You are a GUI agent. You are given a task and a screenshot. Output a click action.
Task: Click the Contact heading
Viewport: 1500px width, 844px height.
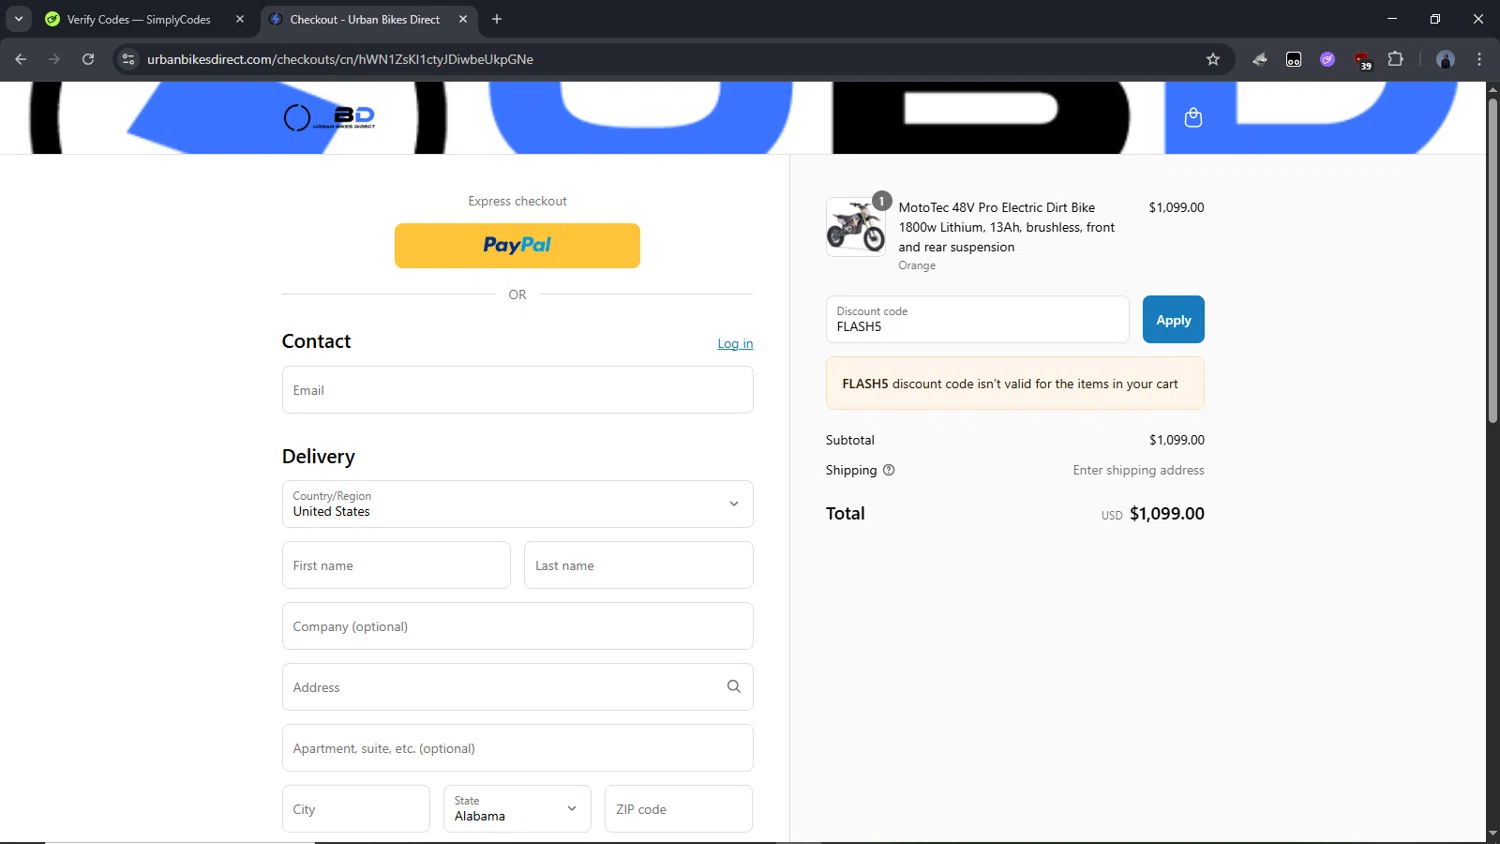(x=316, y=341)
